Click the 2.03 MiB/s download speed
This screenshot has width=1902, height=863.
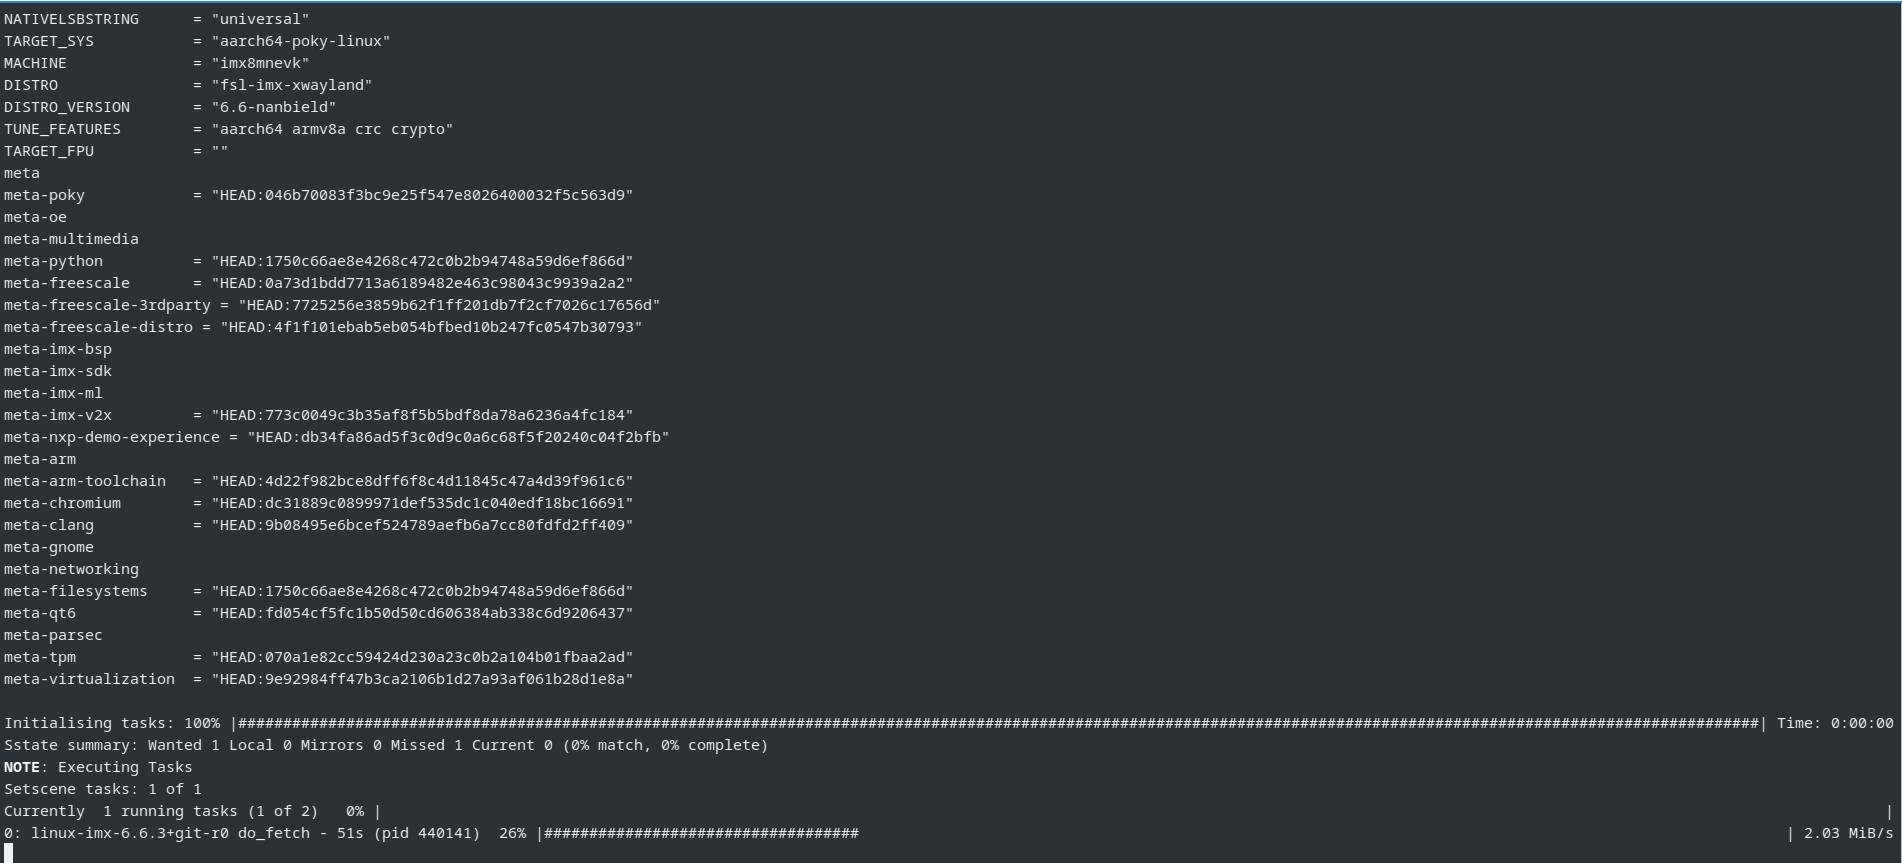[1848, 833]
